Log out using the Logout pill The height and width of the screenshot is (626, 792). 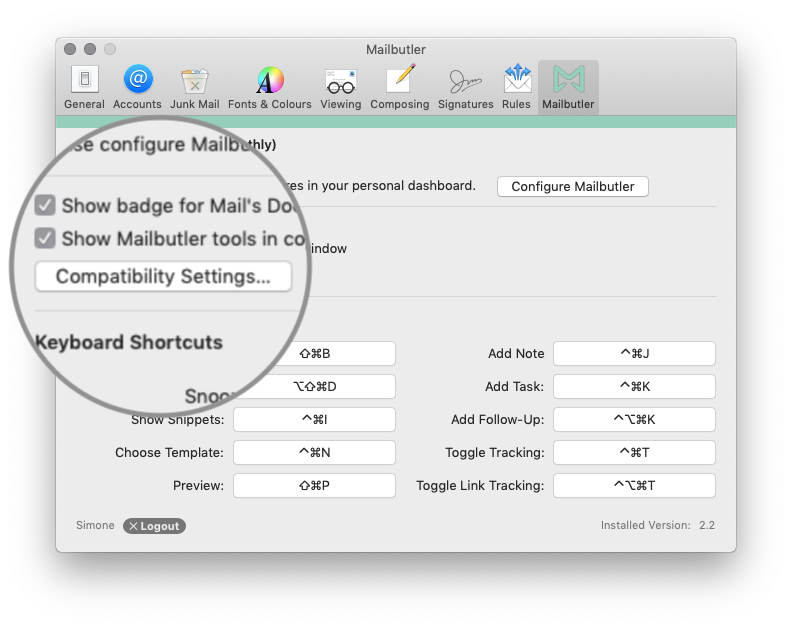coord(154,526)
